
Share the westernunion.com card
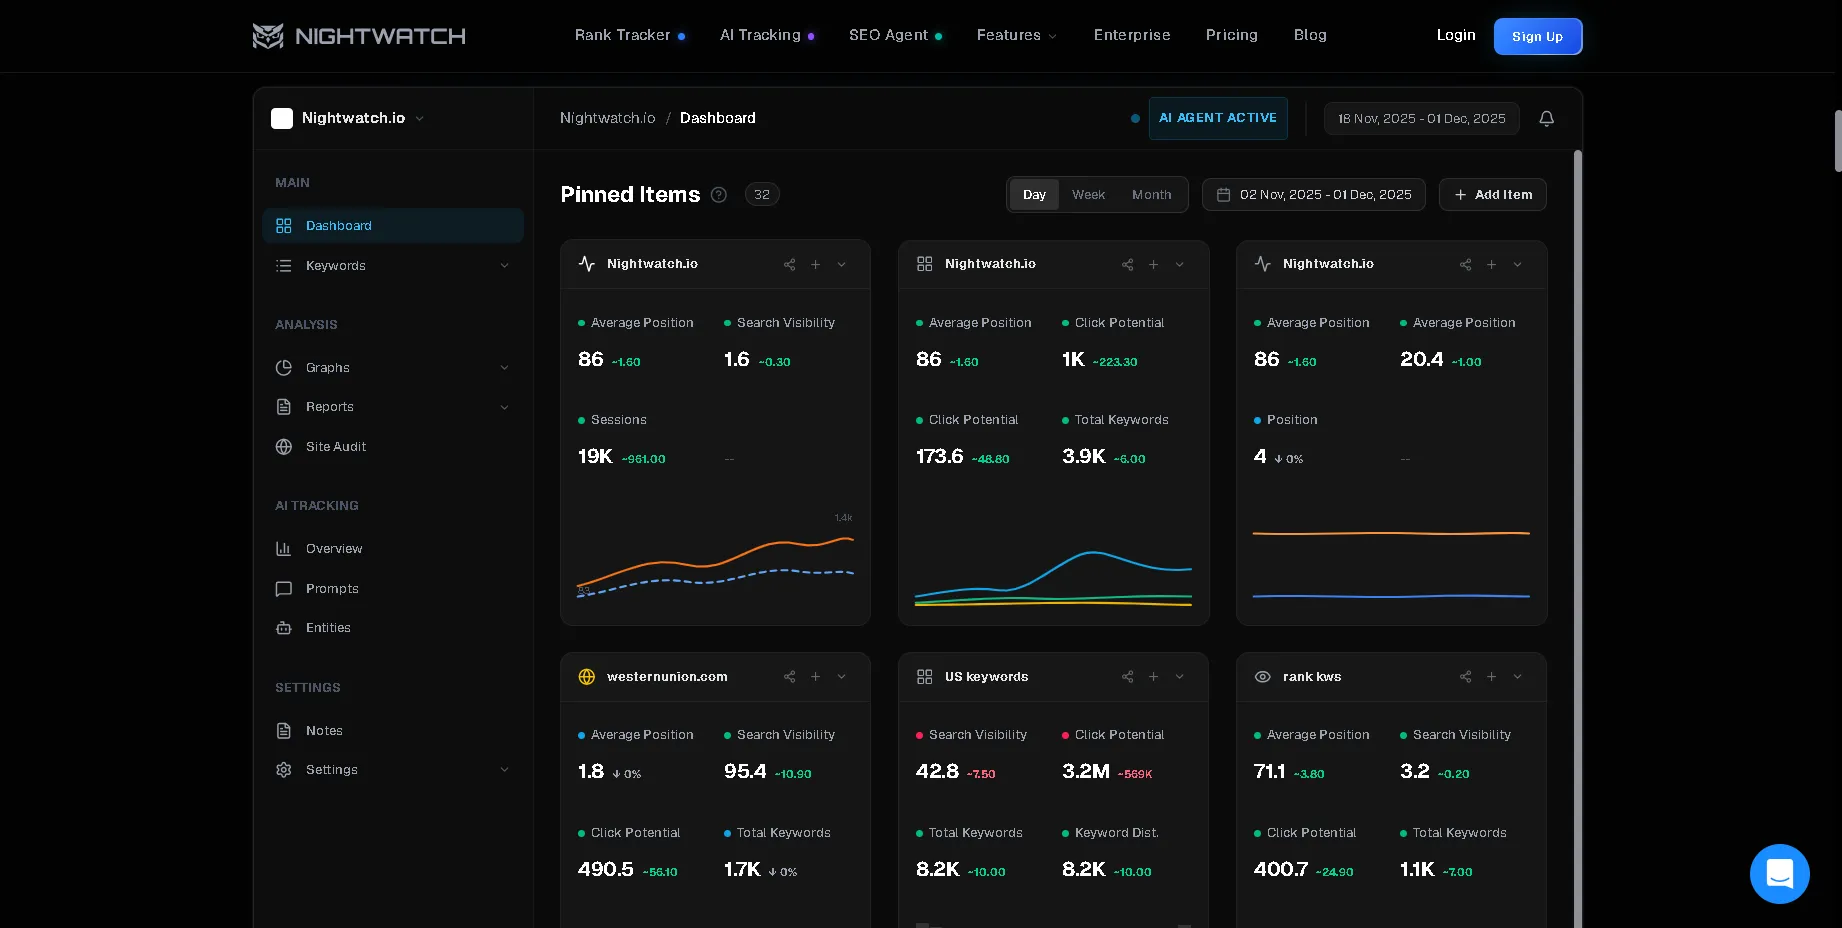coord(790,677)
